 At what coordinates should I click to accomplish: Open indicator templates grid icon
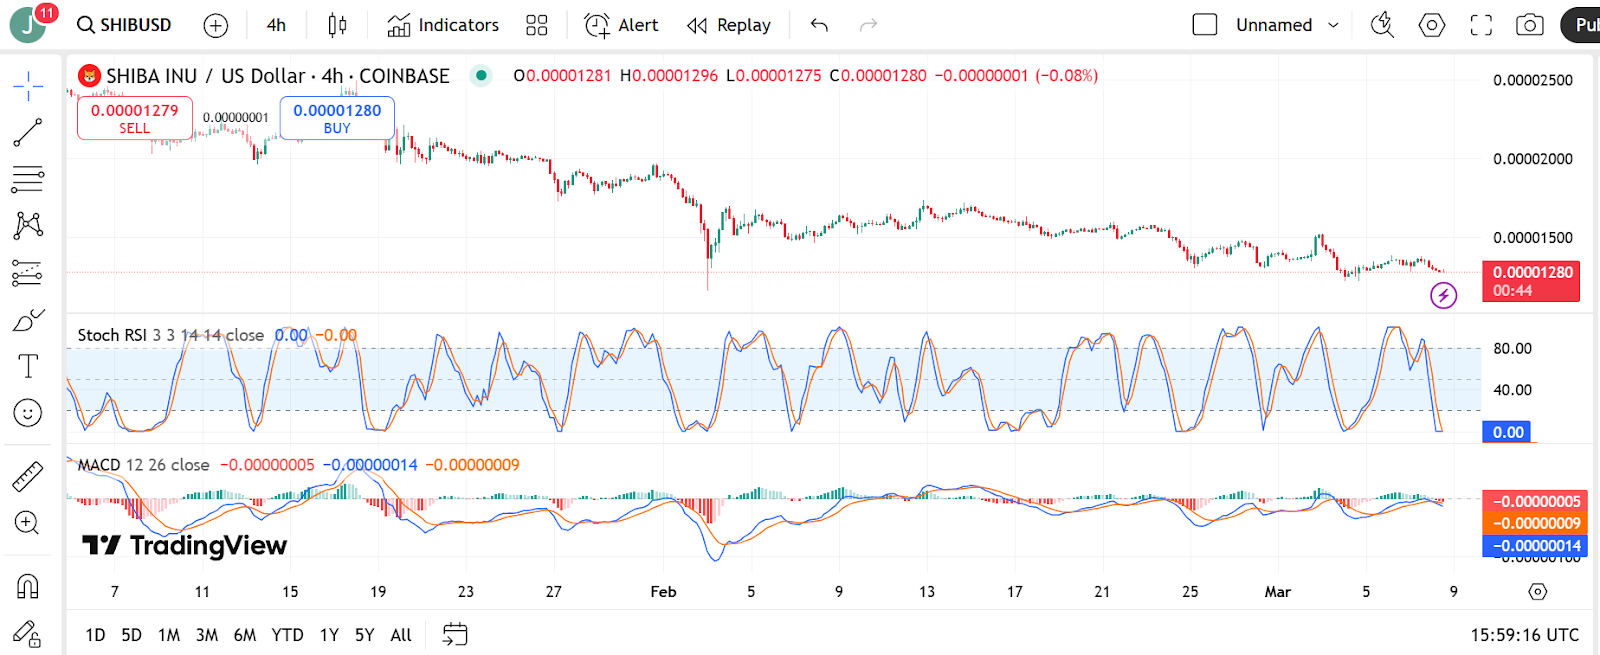(x=537, y=25)
